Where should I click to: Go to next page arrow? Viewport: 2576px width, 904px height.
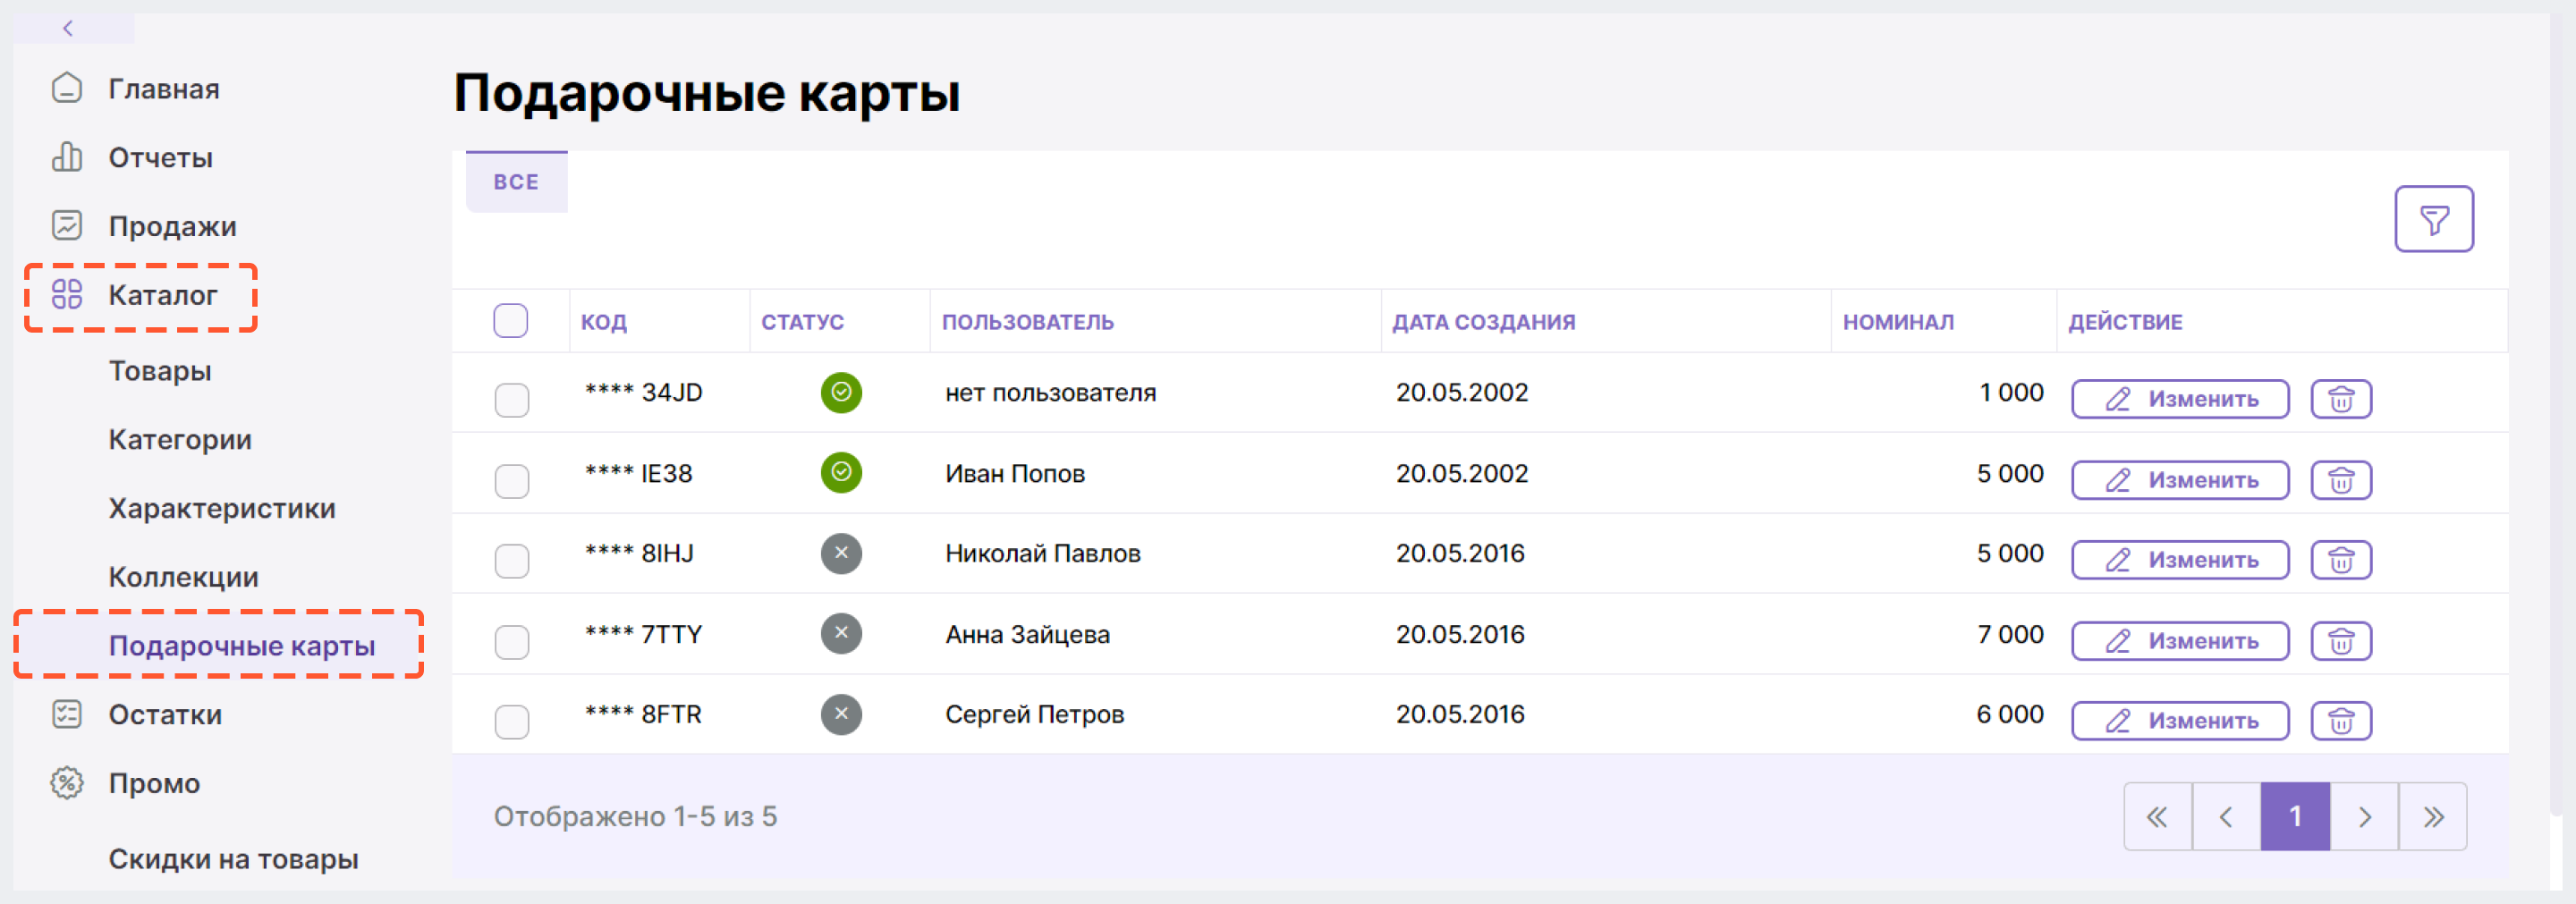tap(2364, 816)
